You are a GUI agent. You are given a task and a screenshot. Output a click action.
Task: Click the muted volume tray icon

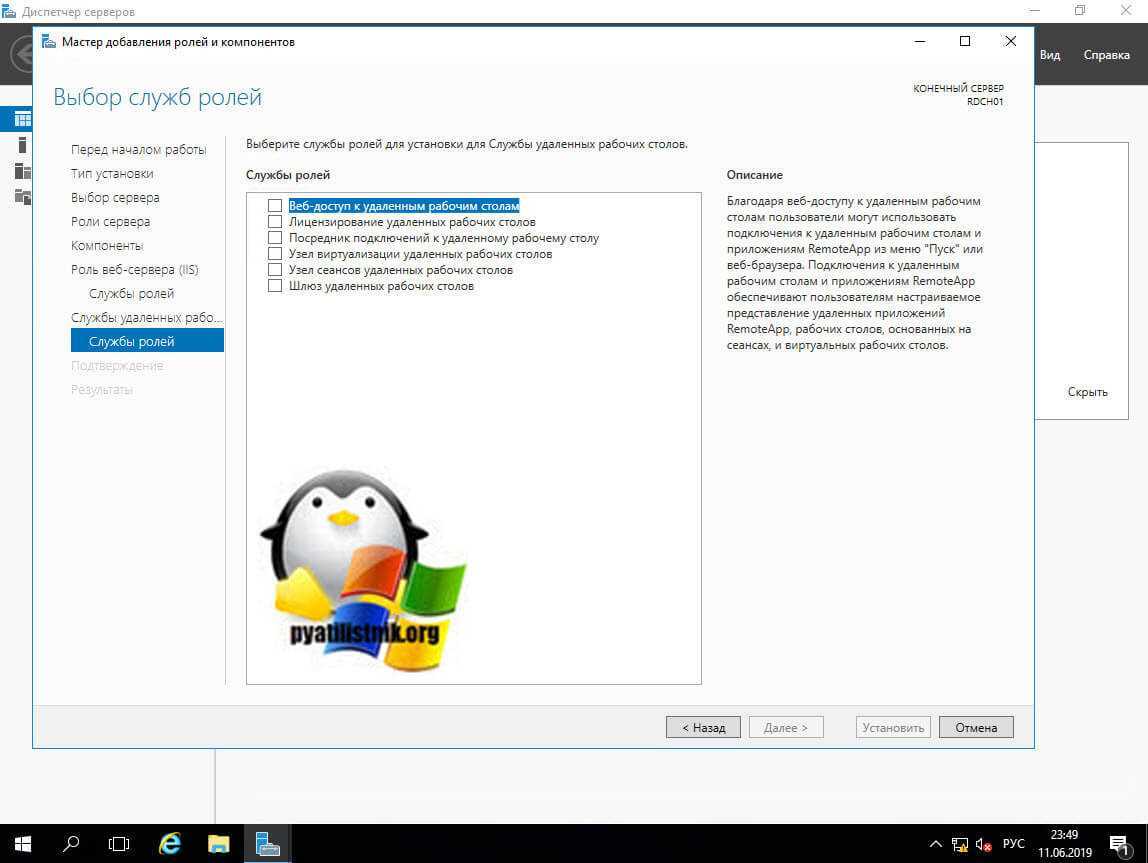(x=984, y=844)
